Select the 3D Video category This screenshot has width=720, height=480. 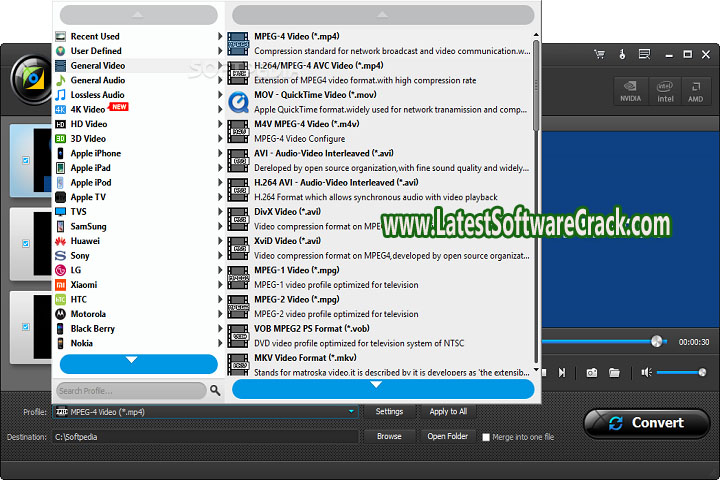138,139
